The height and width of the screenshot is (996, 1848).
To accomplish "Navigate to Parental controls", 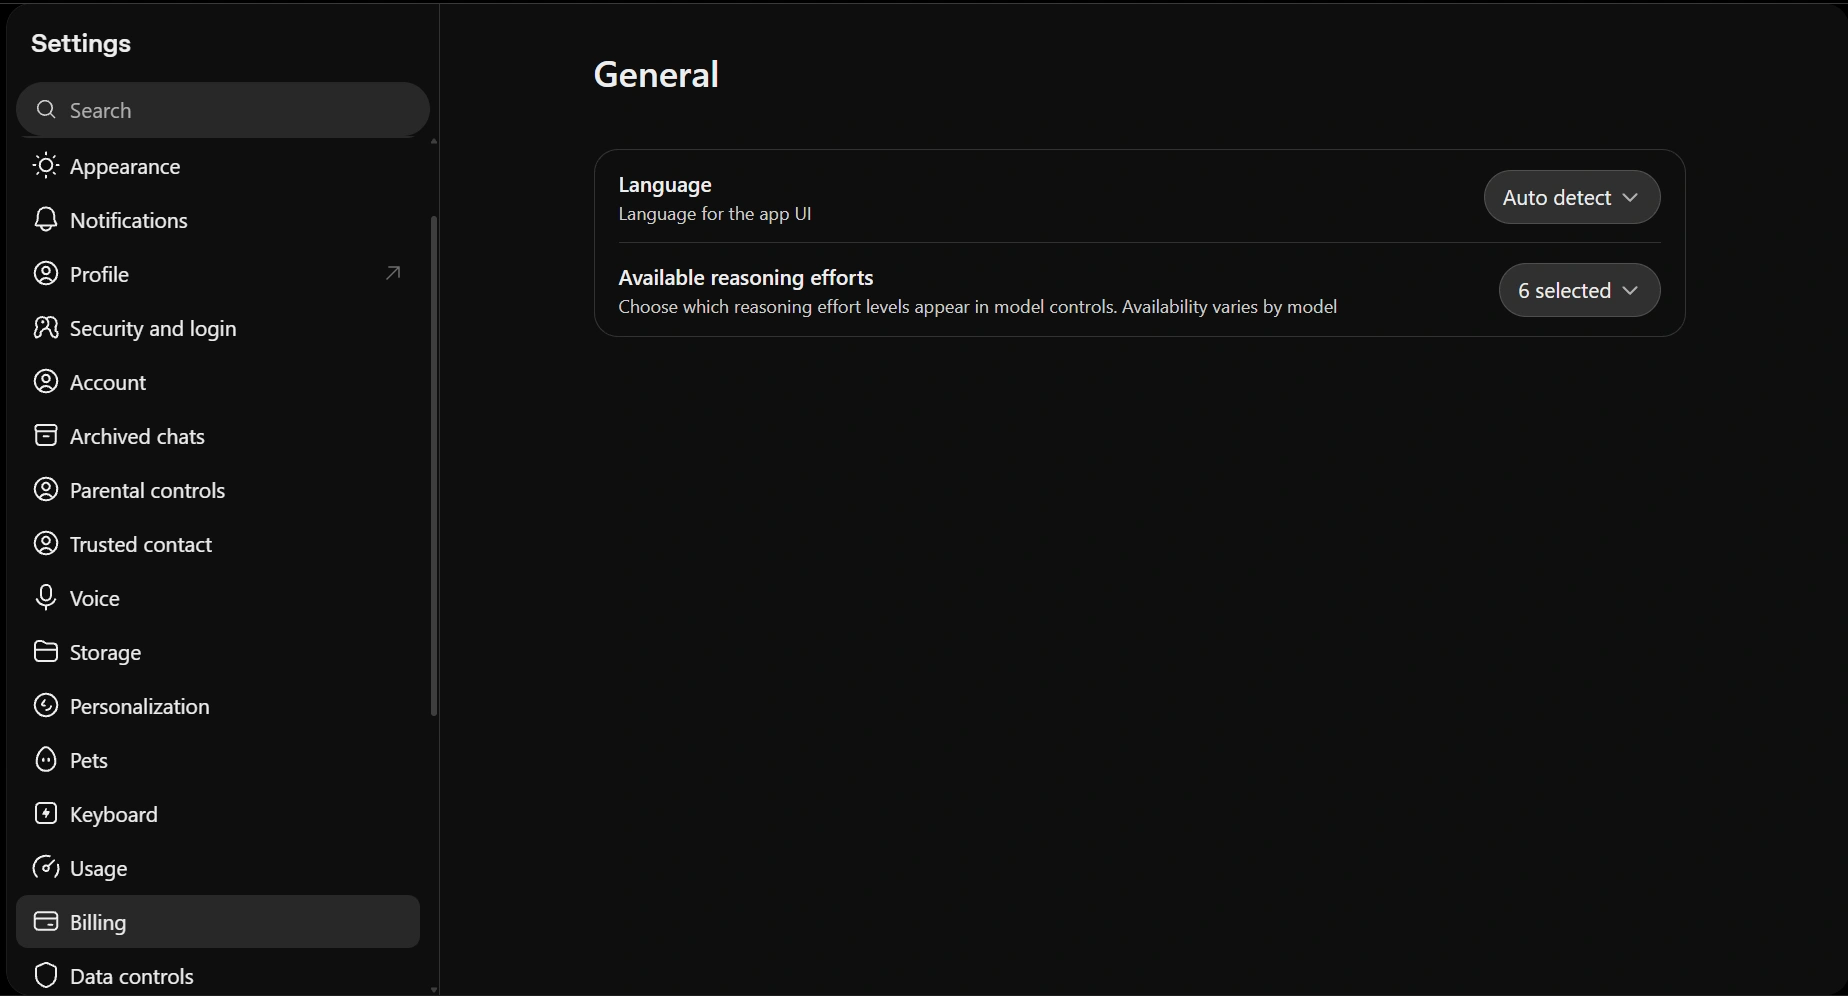I will click(x=218, y=490).
